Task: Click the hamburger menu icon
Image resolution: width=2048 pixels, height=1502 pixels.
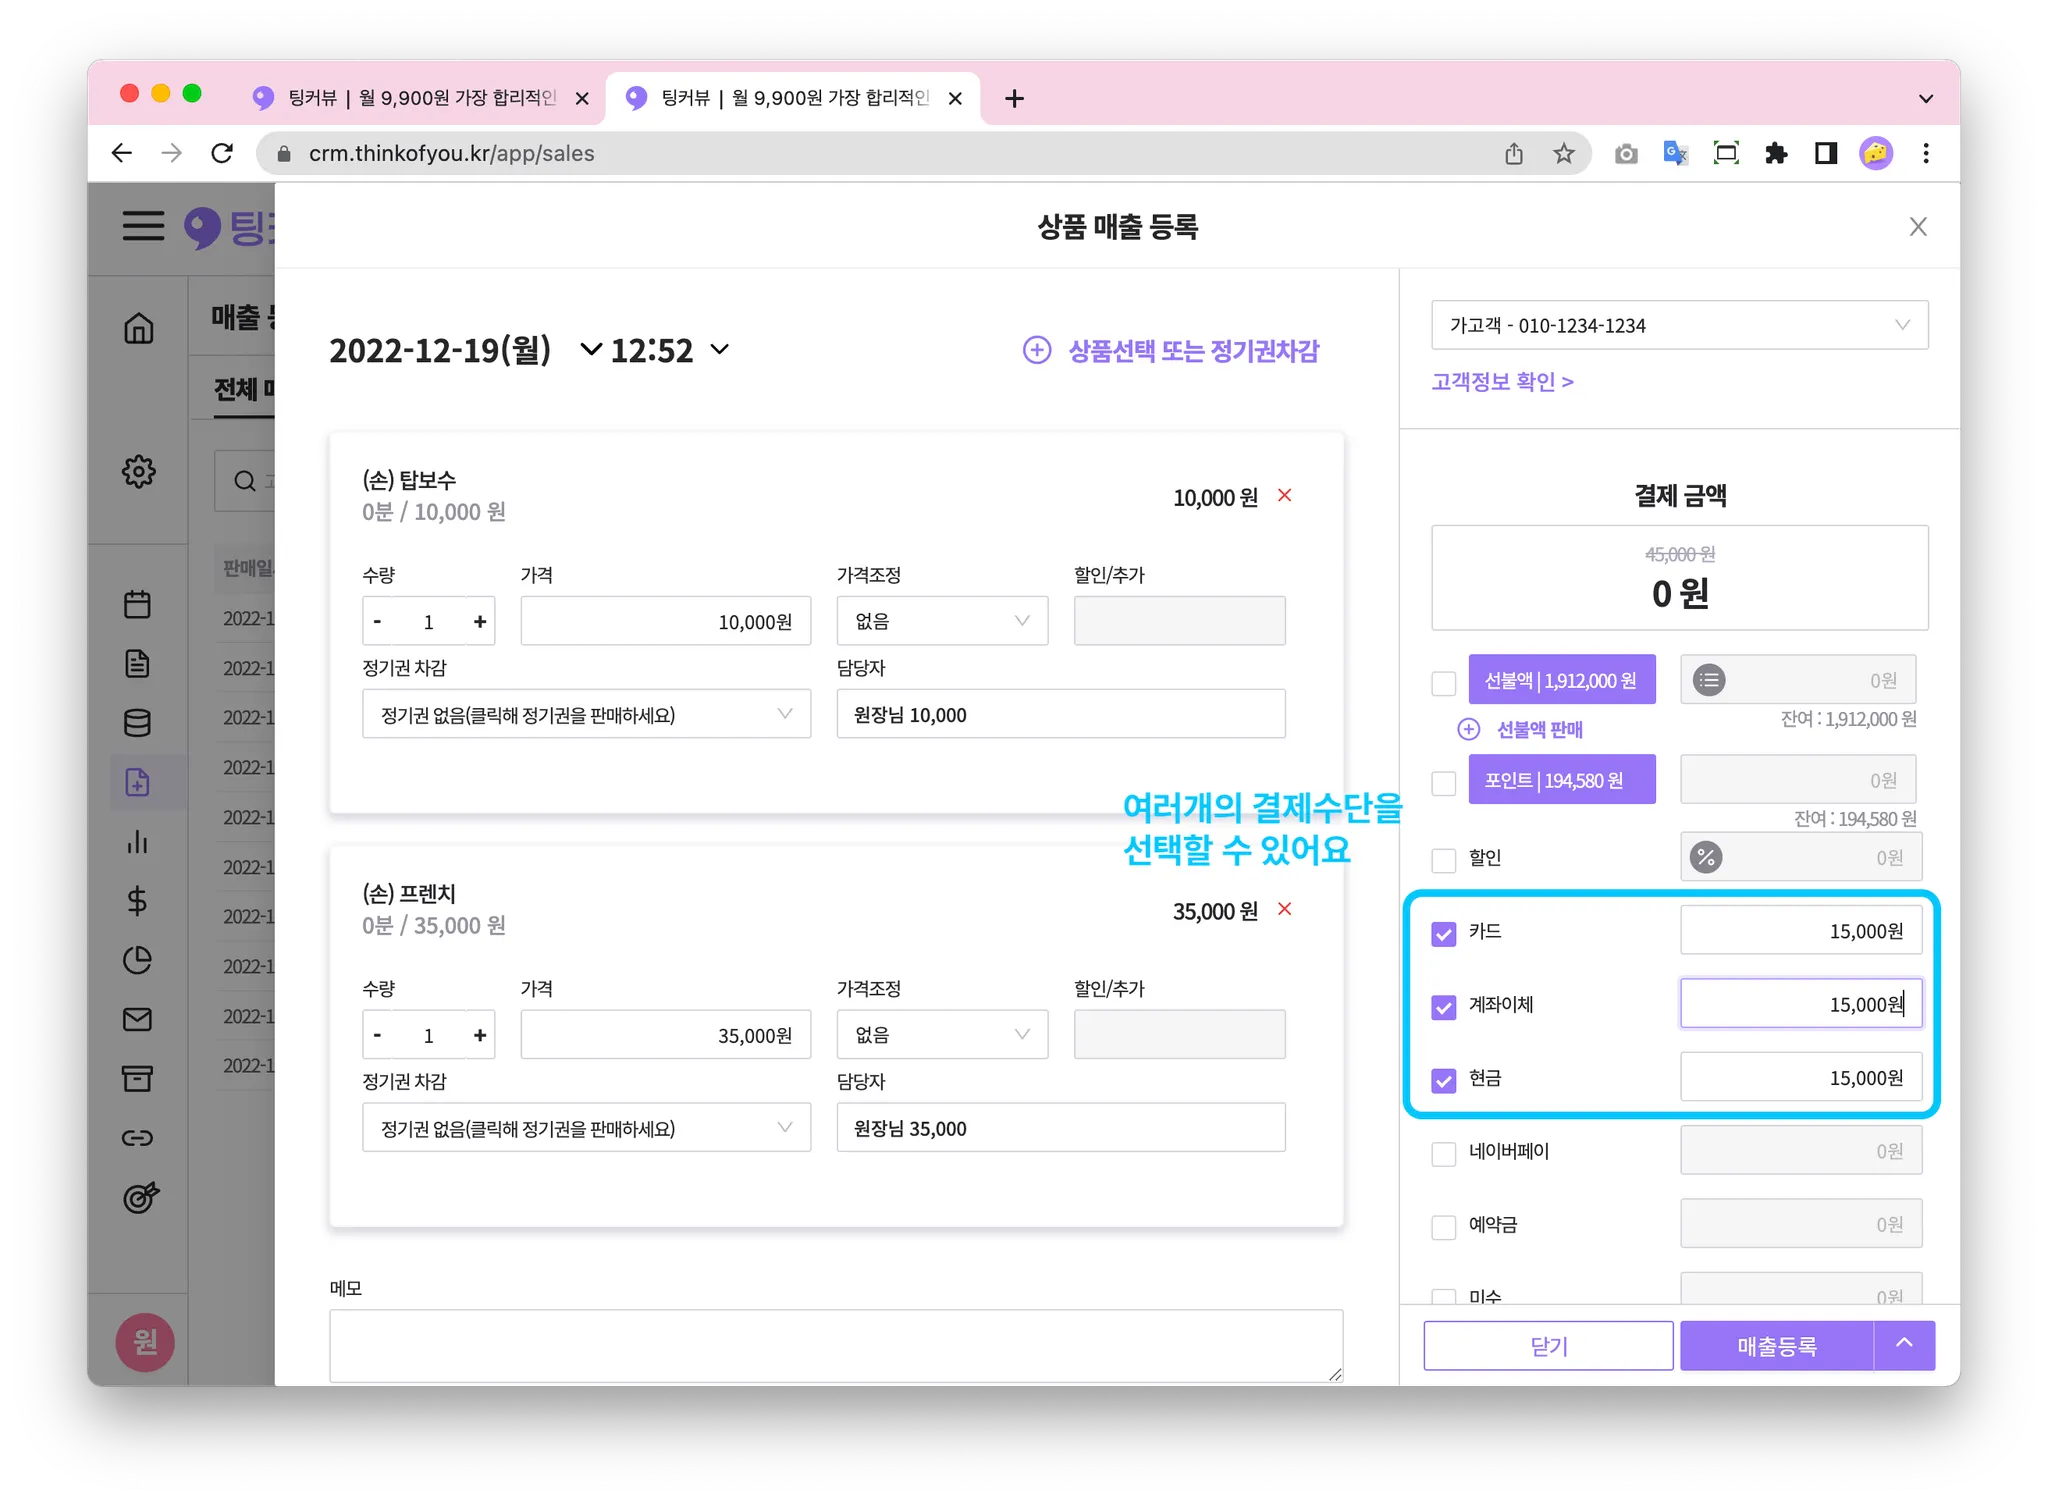Action: [x=143, y=226]
